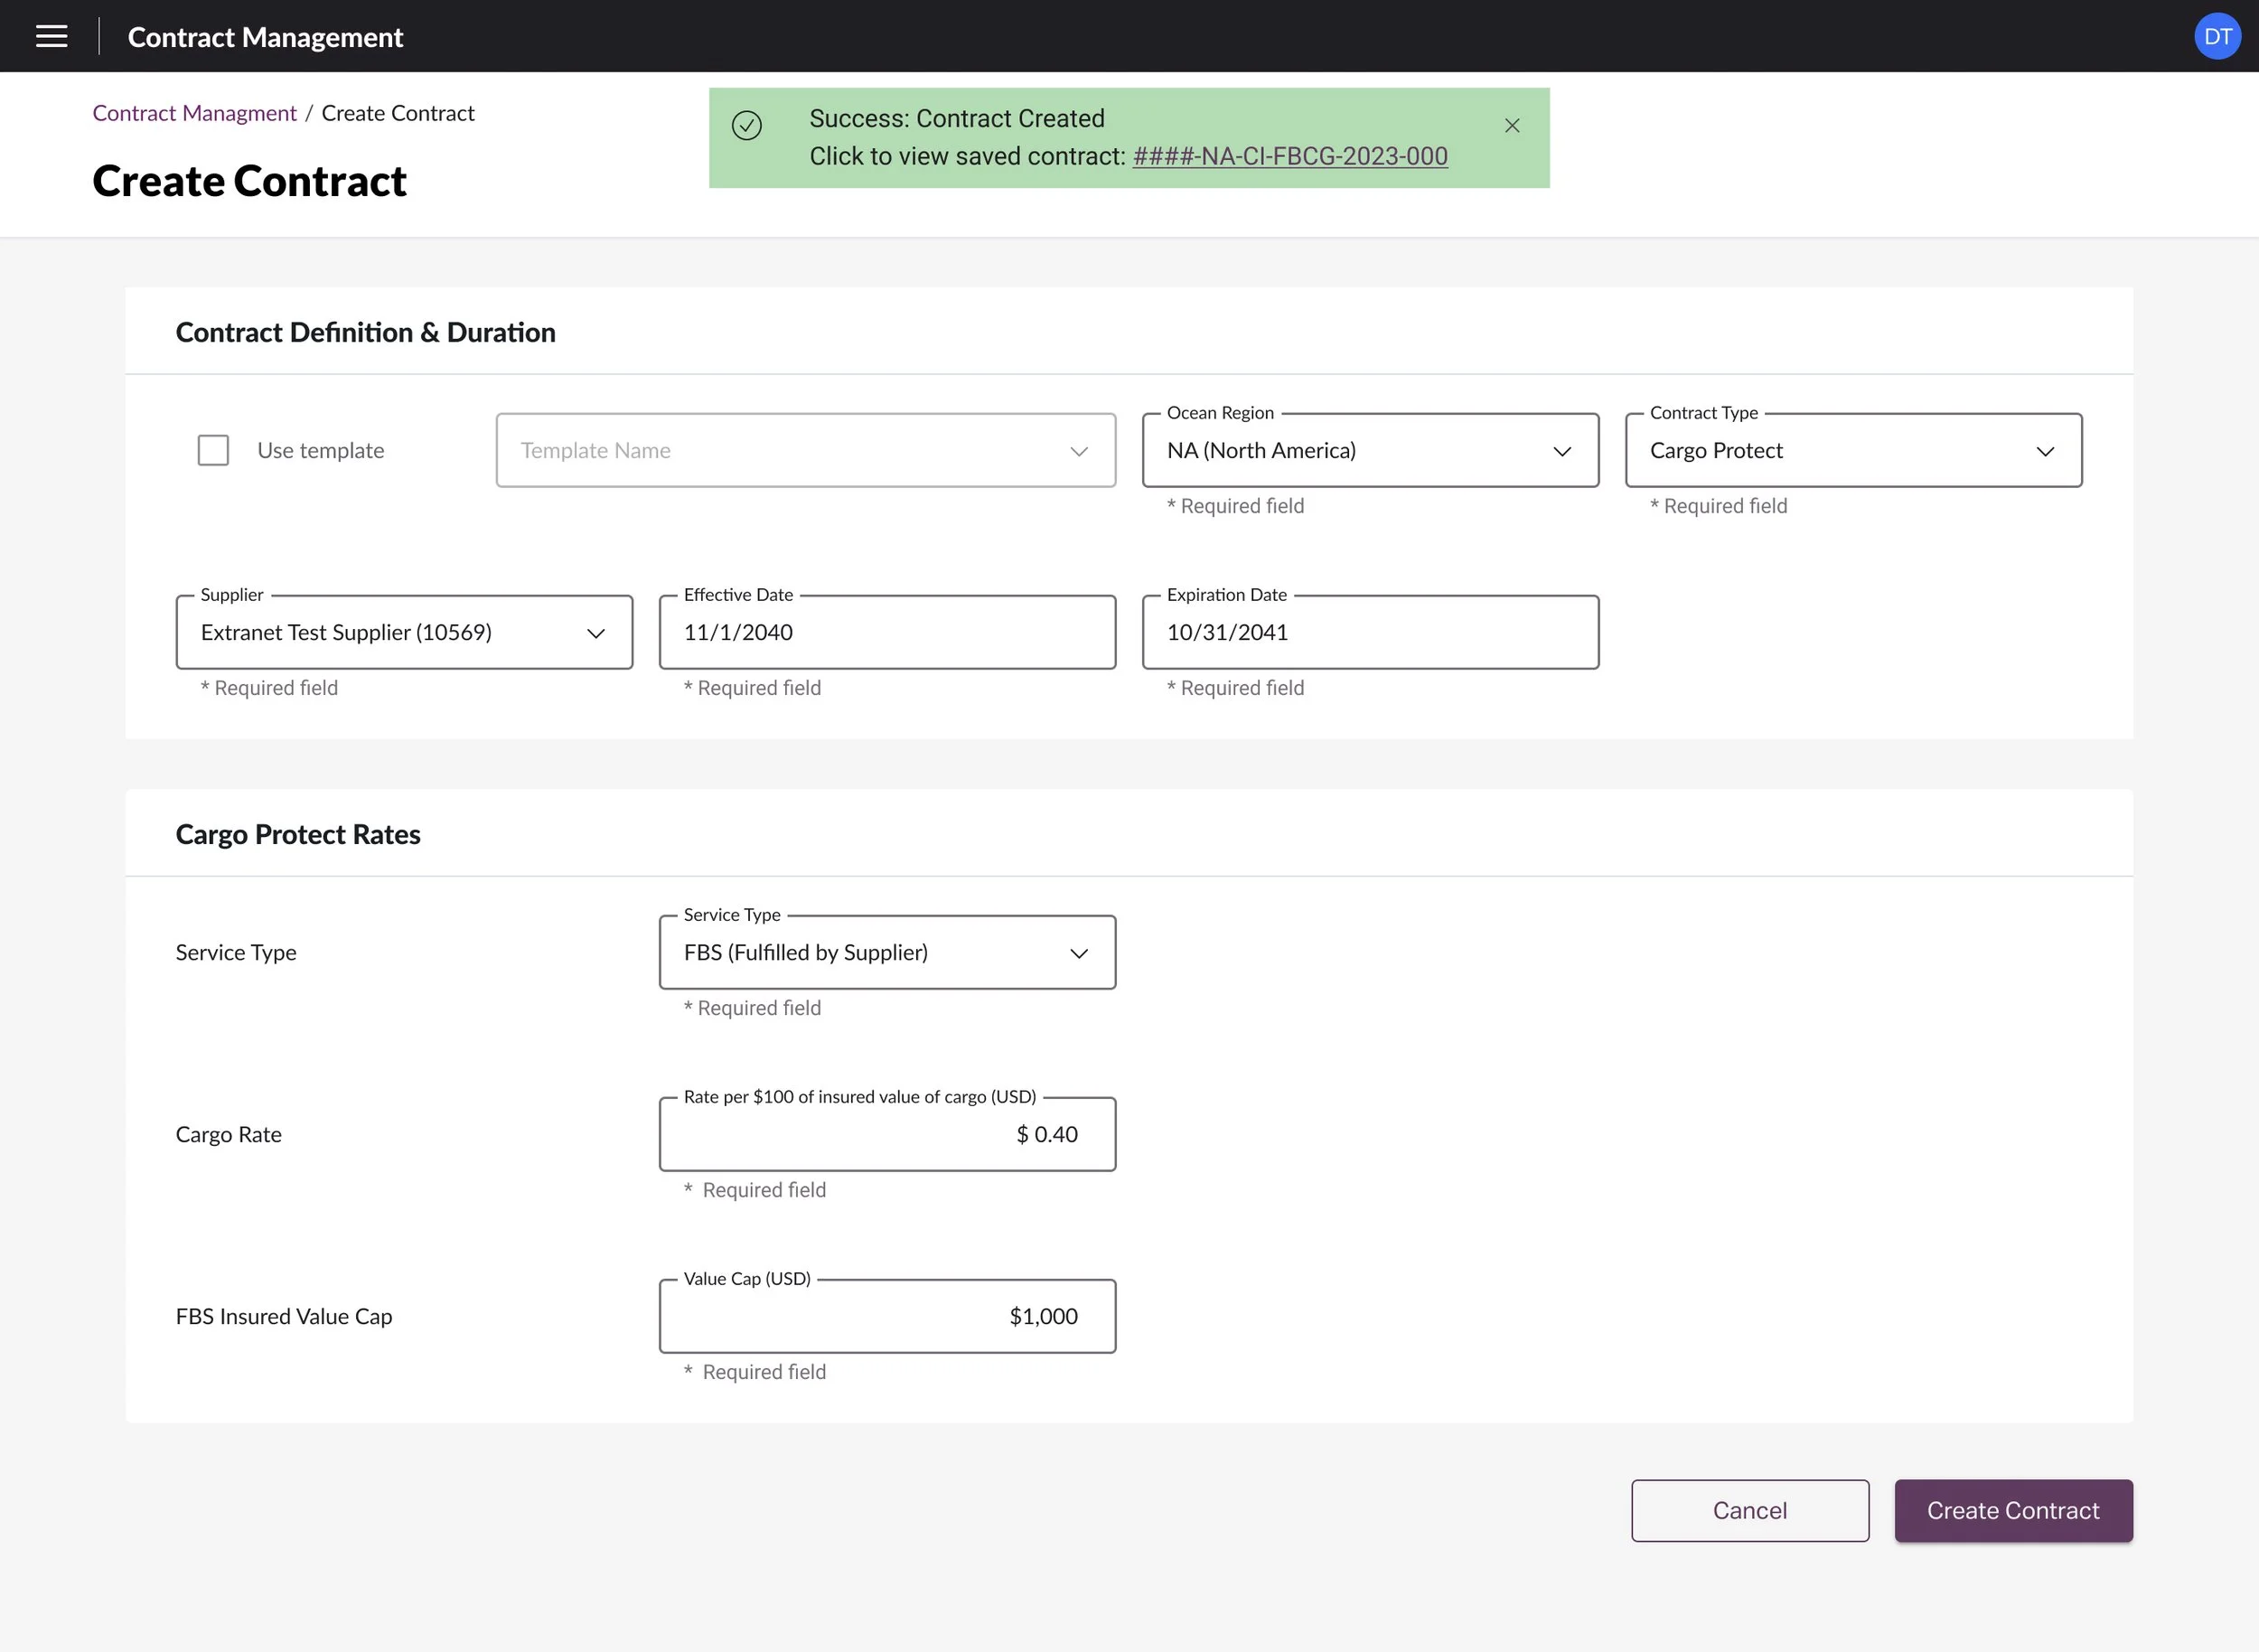Enable the Use template checkbox
This screenshot has height=1652, width=2259.
coord(213,451)
